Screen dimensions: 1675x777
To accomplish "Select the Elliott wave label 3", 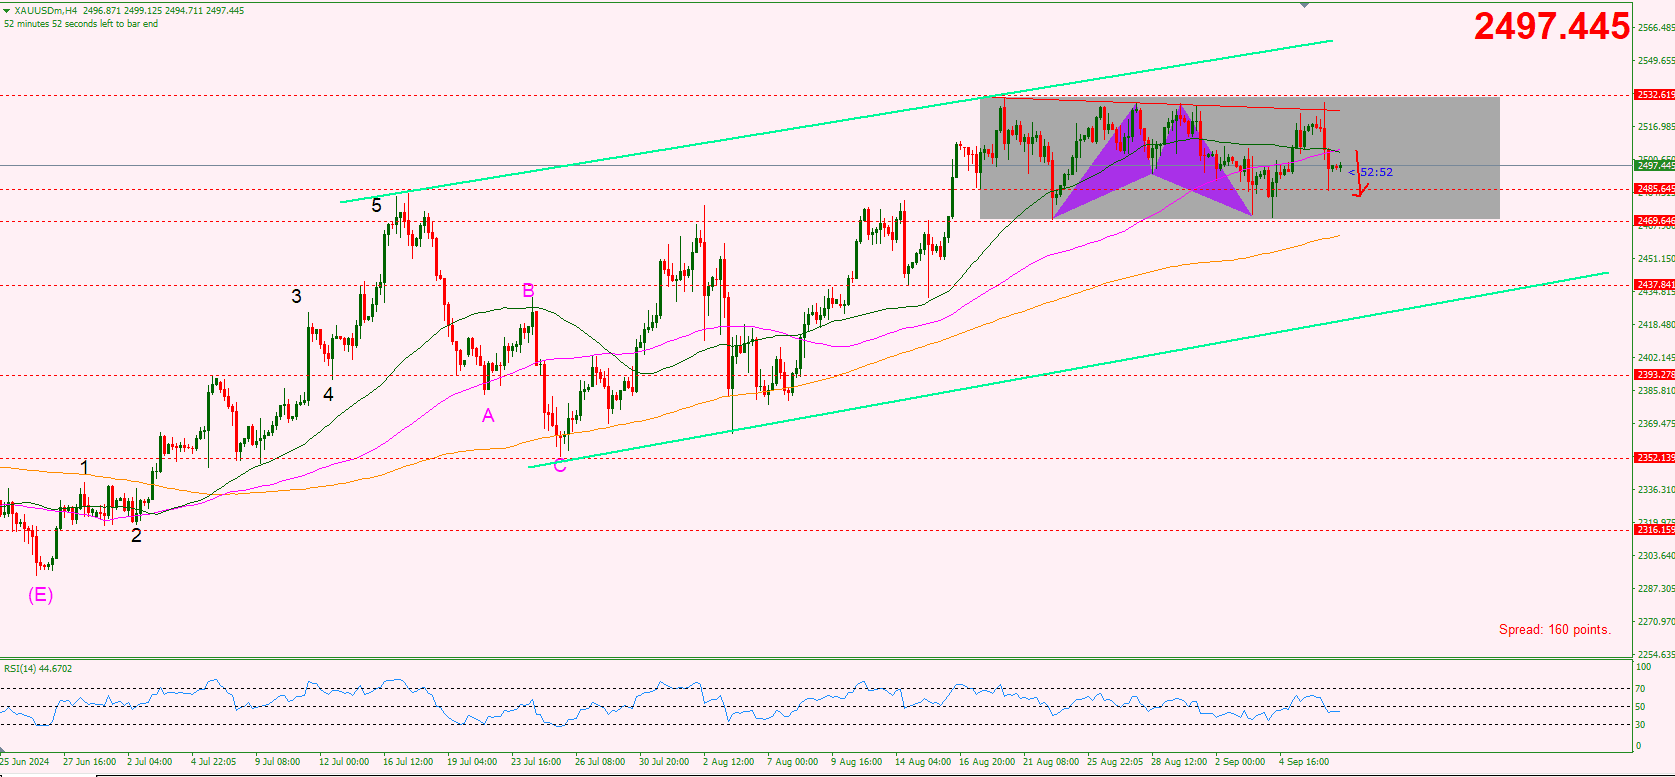I will click(x=296, y=296).
